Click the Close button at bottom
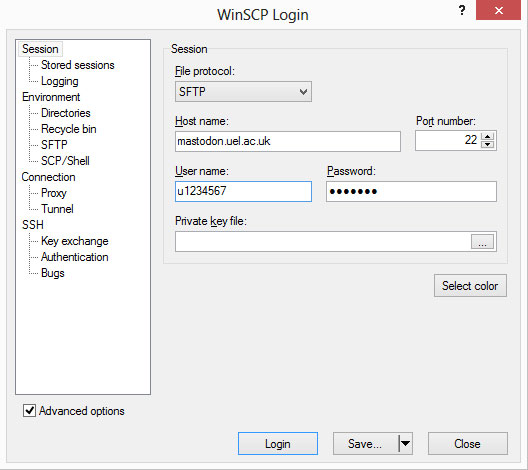The height and width of the screenshot is (470, 528). [x=467, y=443]
